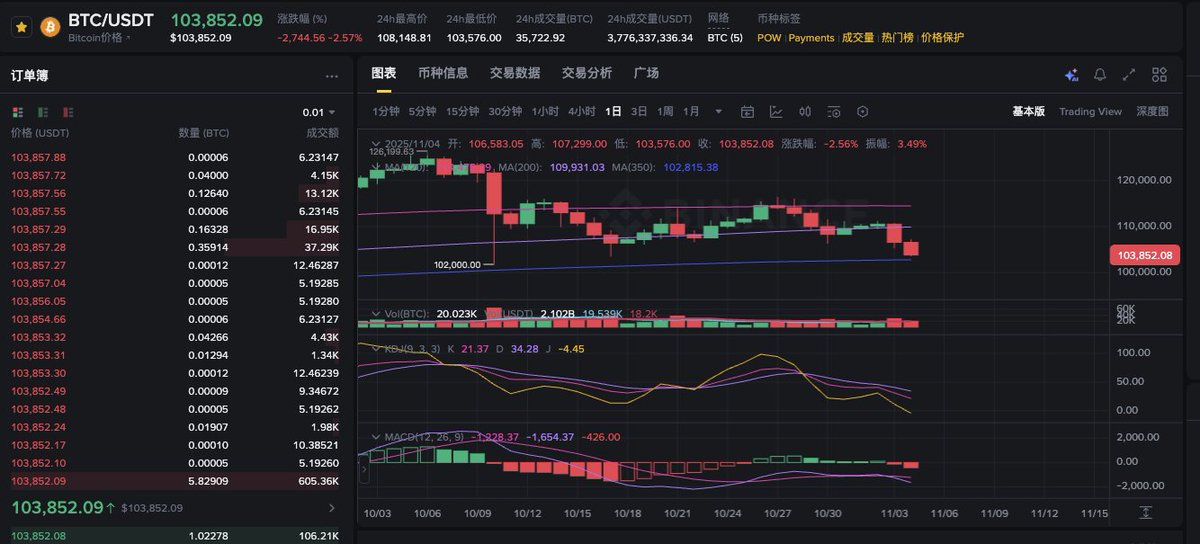
Task: Switch to the 交易分析 tab
Action: (x=587, y=73)
